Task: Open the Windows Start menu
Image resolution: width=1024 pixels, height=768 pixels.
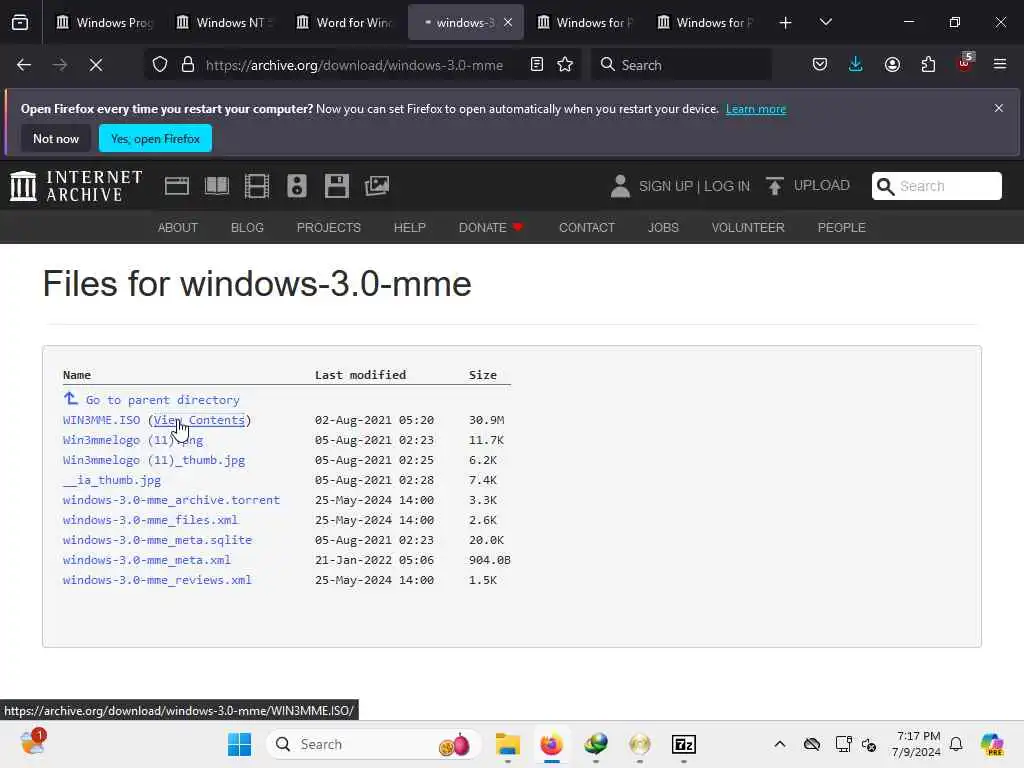Action: coord(239,744)
